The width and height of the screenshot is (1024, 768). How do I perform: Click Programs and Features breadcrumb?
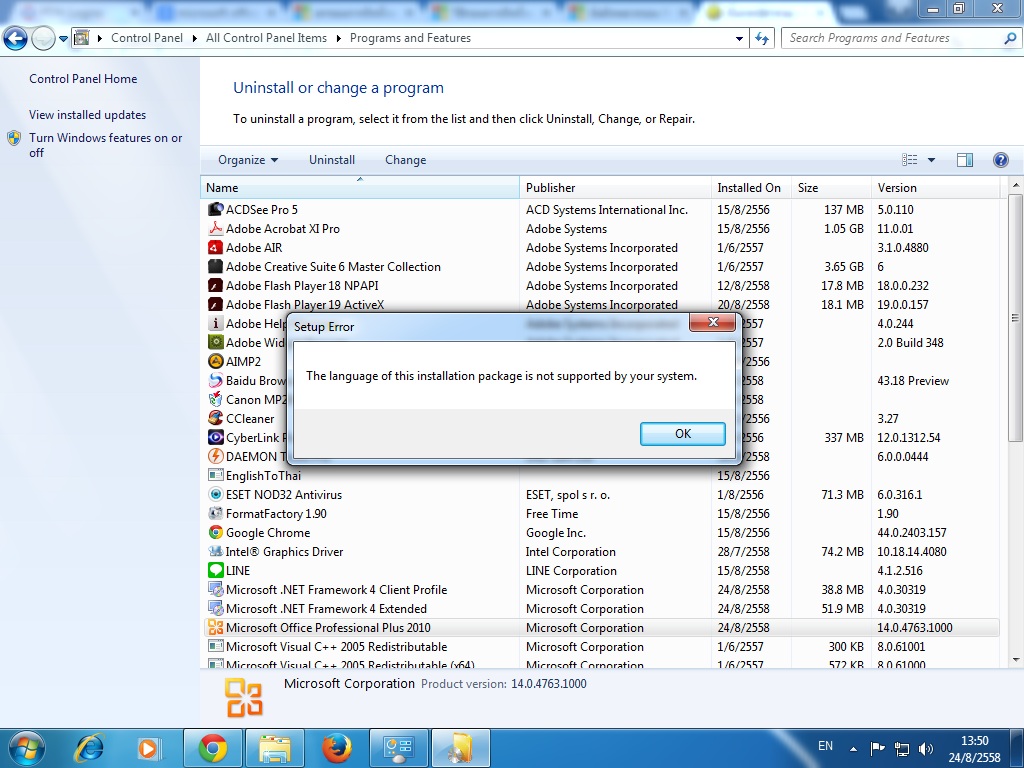410,38
